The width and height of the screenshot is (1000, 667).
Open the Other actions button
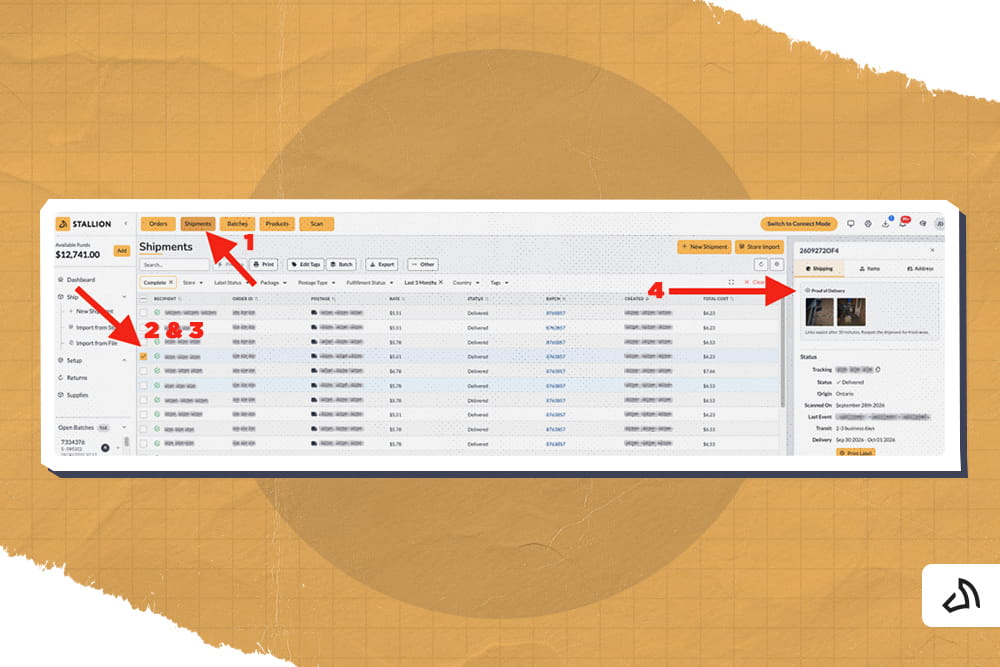[x=423, y=264]
